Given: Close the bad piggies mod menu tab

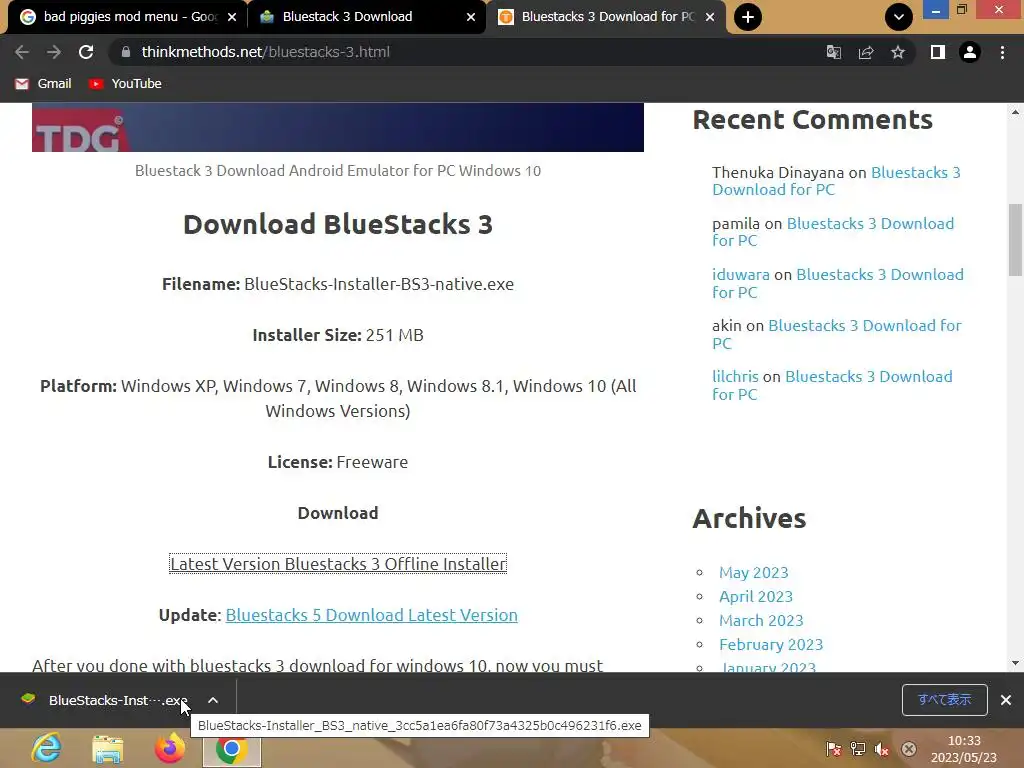Looking at the screenshot, I should point(232,17).
